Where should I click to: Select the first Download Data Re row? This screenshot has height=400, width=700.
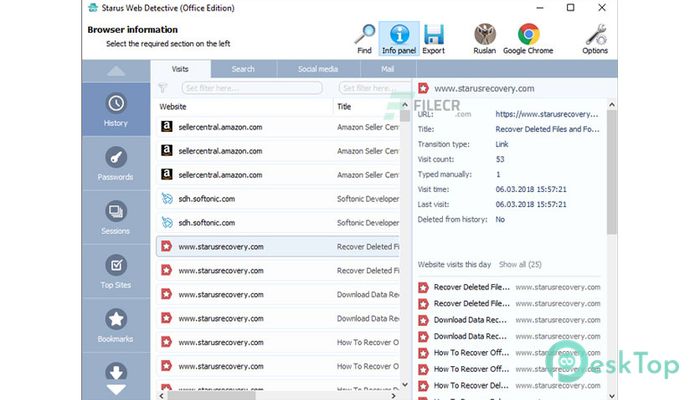(278, 295)
